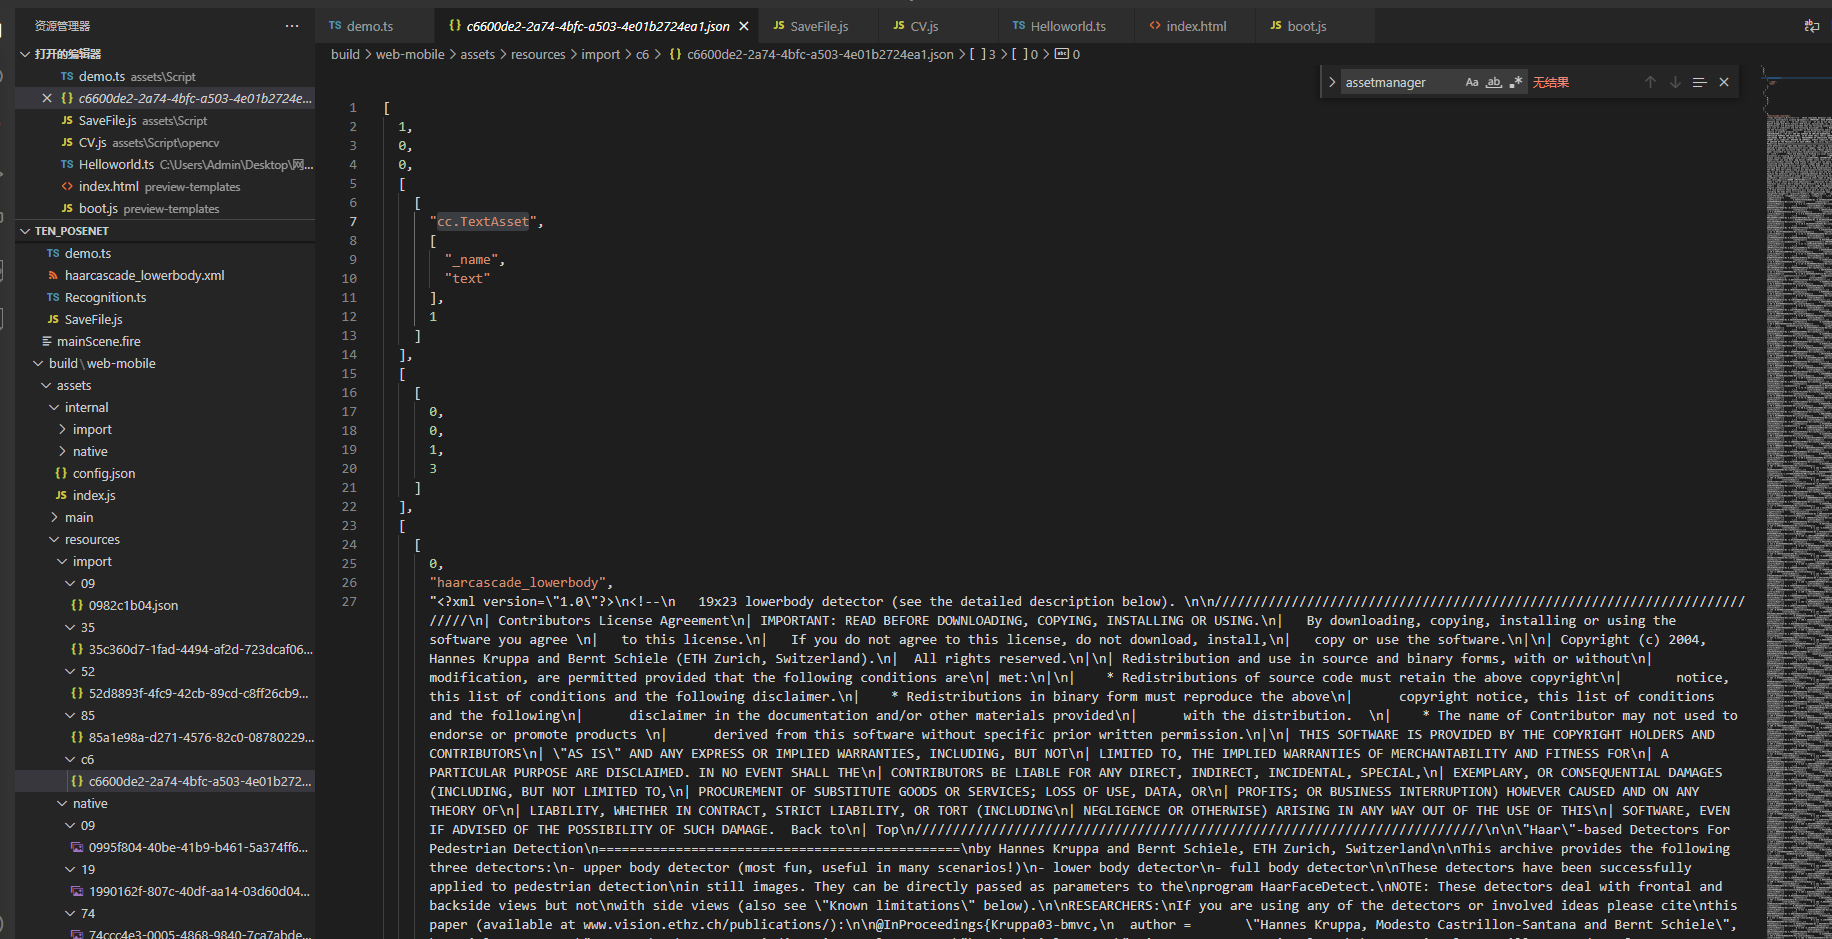Click the editor minimap
Viewport: 1832px width, 939px height.
[1797, 500]
